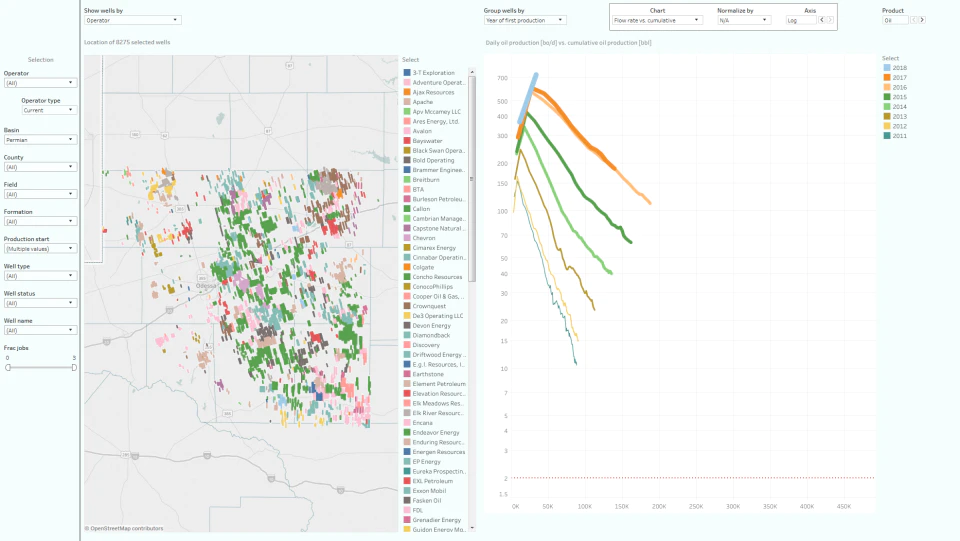This screenshot has width=960, height=541.
Task: Click the Frac jobs slider right handle
Action: (74, 368)
